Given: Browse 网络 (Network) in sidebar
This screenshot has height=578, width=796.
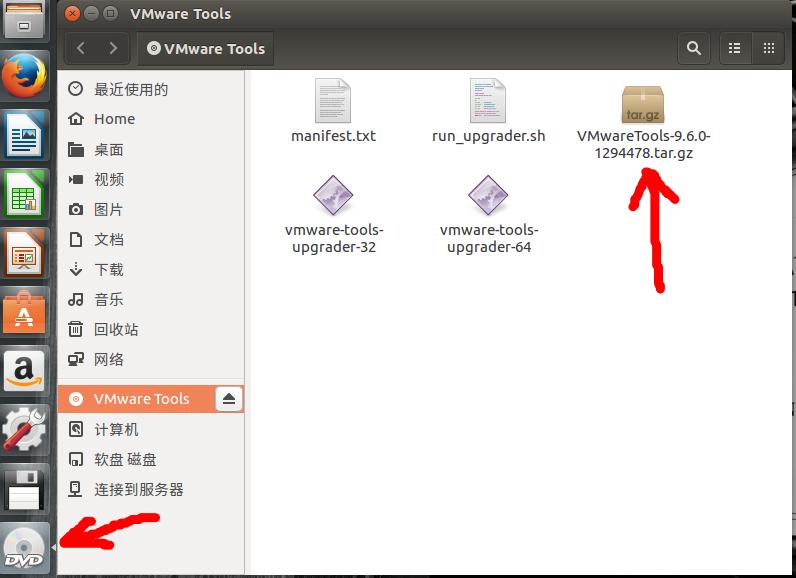Looking at the screenshot, I should pyautogui.click(x=151, y=359).
